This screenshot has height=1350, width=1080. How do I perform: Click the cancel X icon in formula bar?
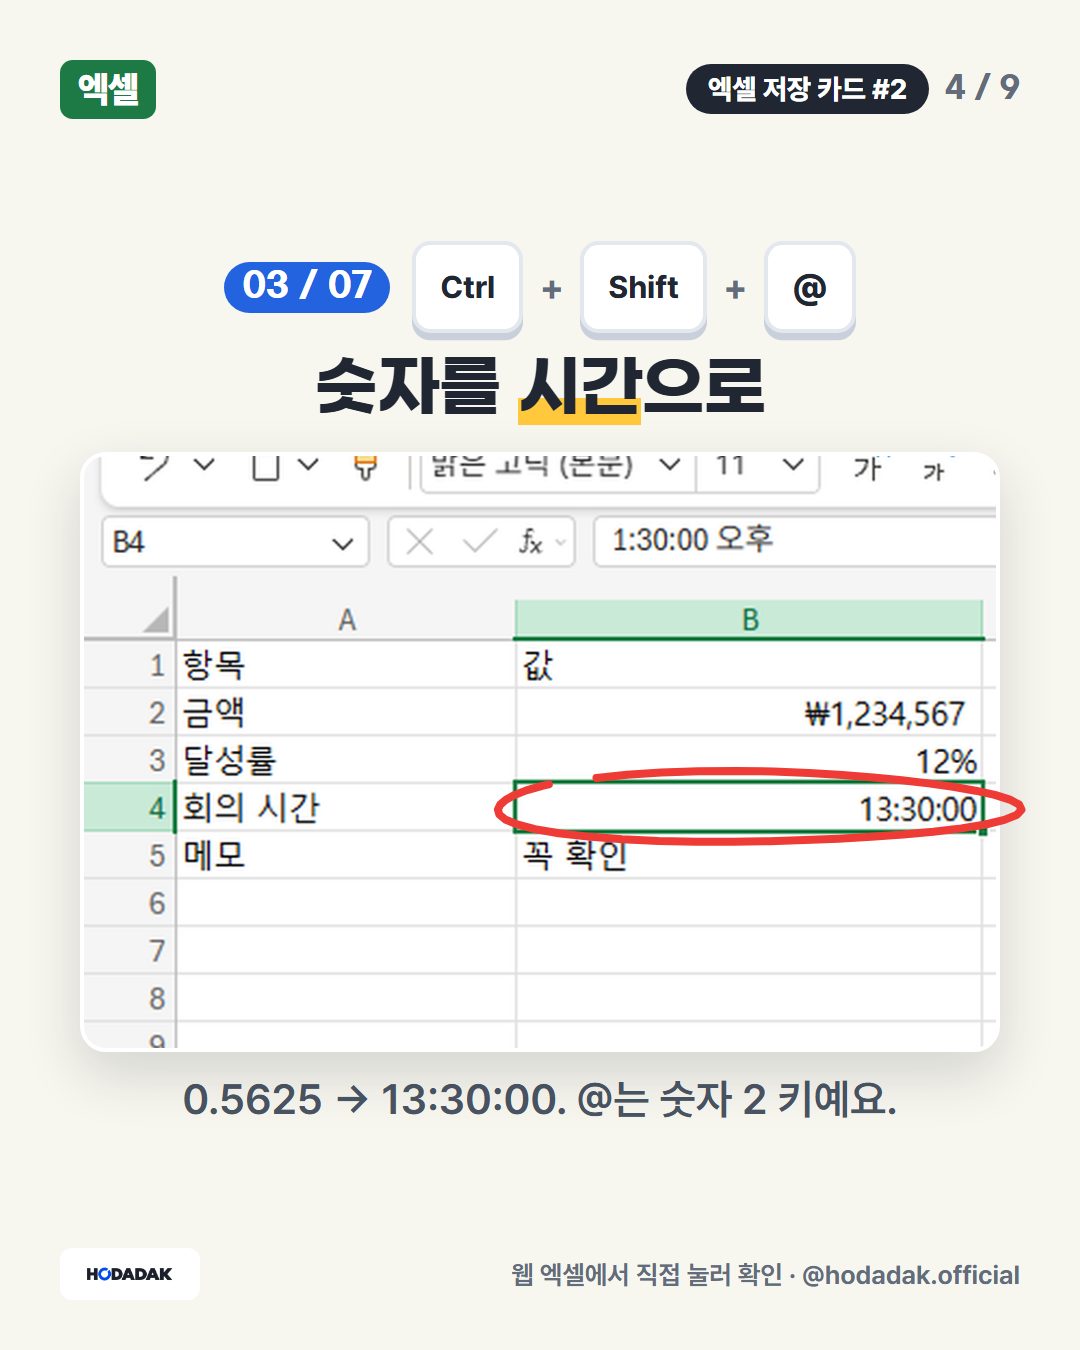click(420, 542)
